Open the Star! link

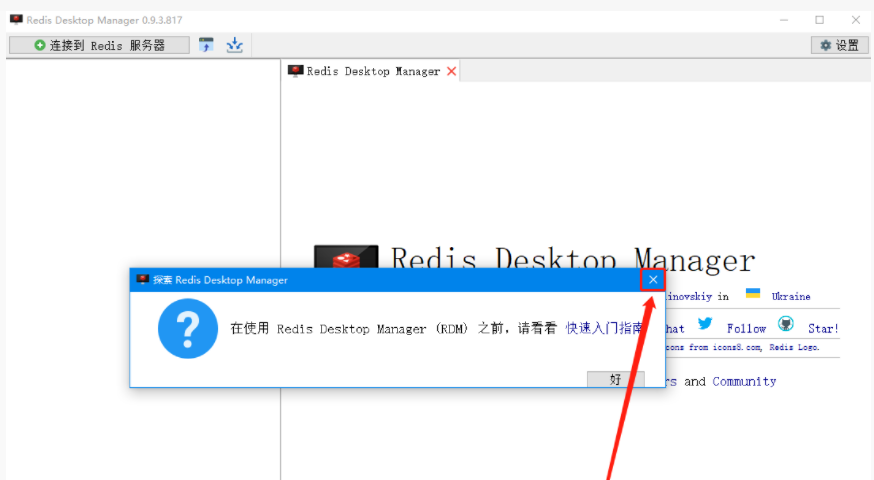click(823, 329)
